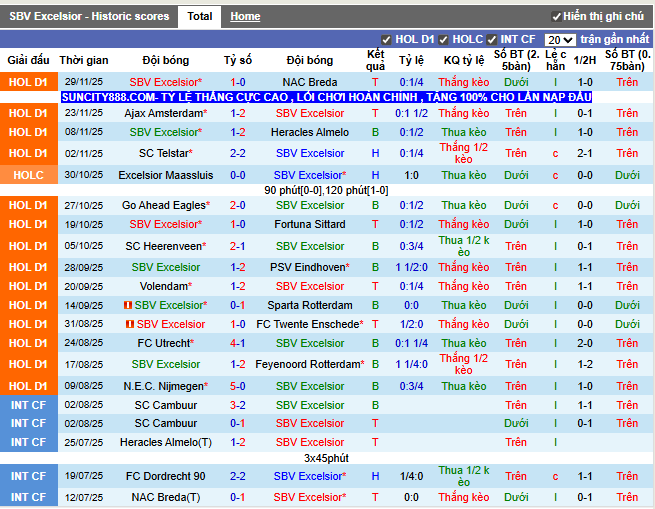Disable the Hiển thị ghi chú checkbox

point(557,17)
